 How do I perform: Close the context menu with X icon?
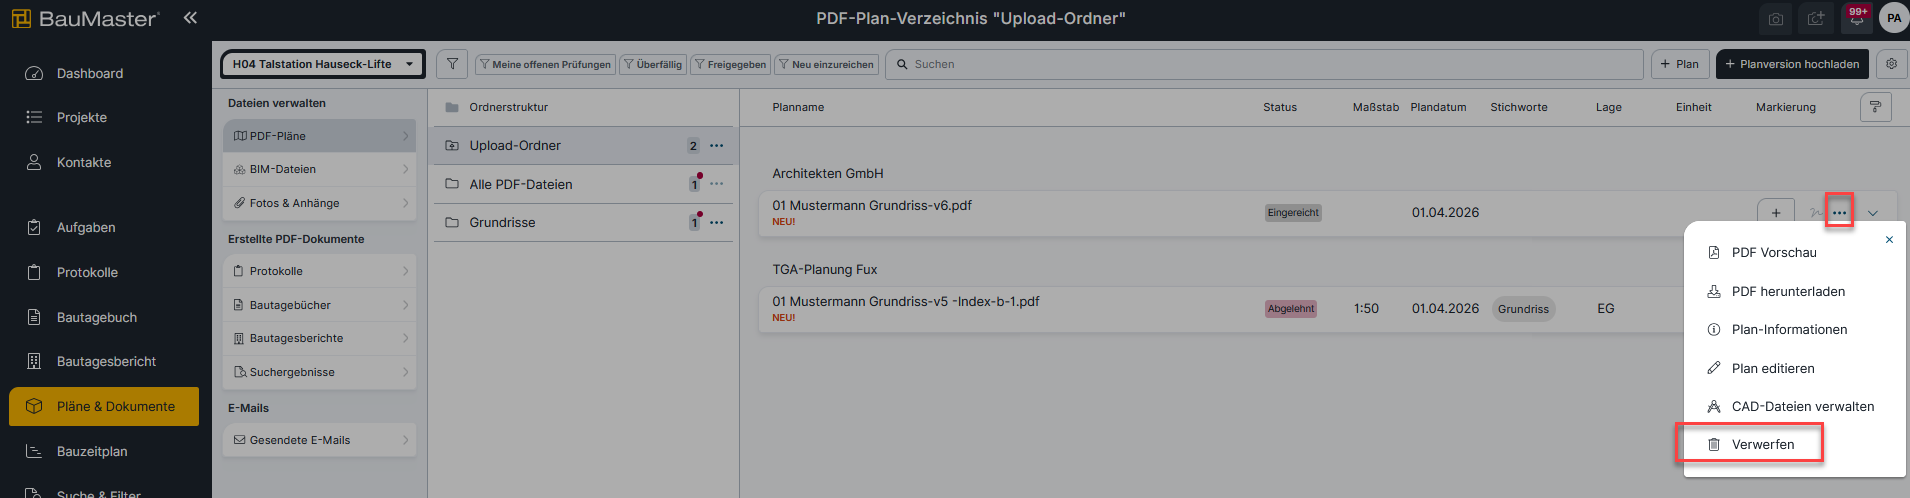(x=1889, y=240)
